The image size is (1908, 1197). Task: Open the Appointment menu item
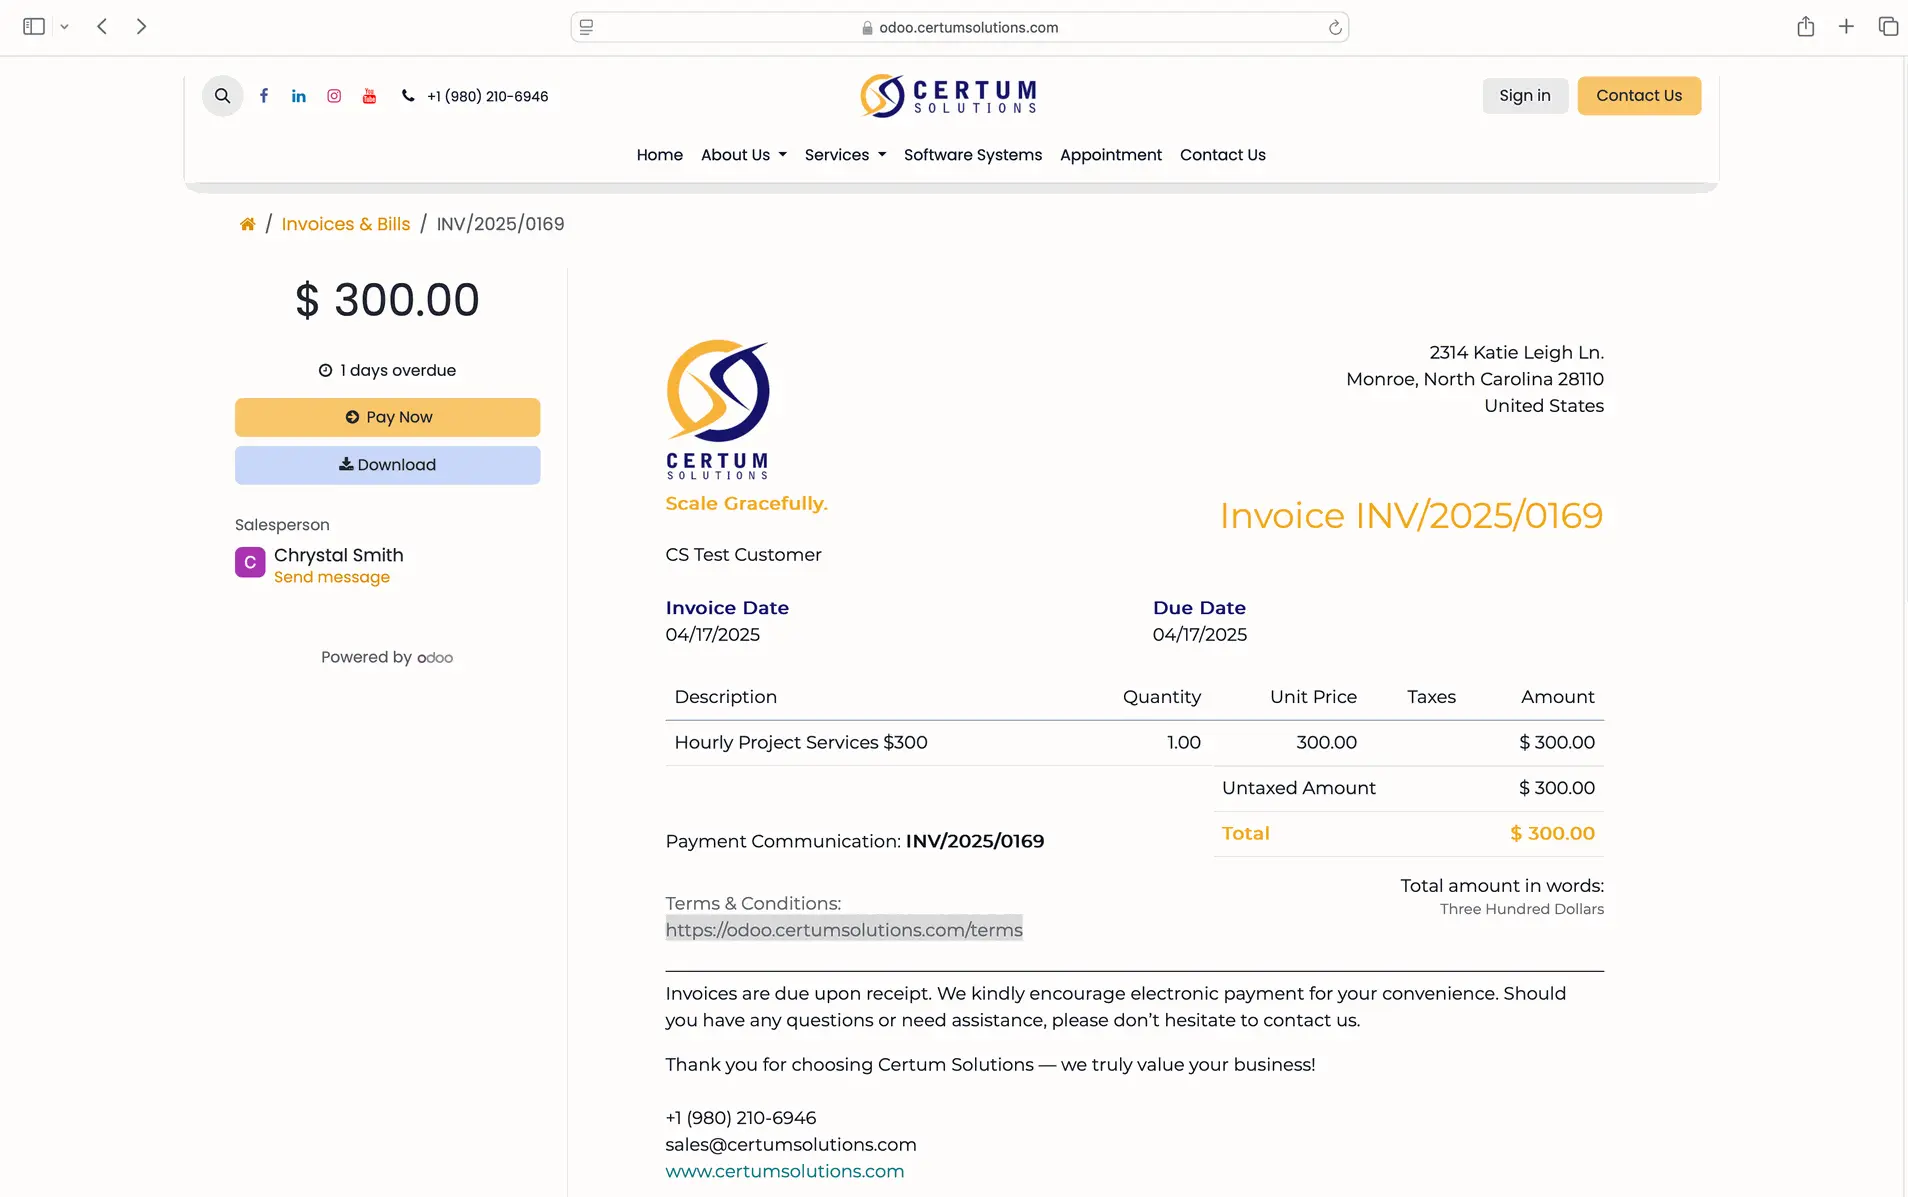click(1111, 155)
